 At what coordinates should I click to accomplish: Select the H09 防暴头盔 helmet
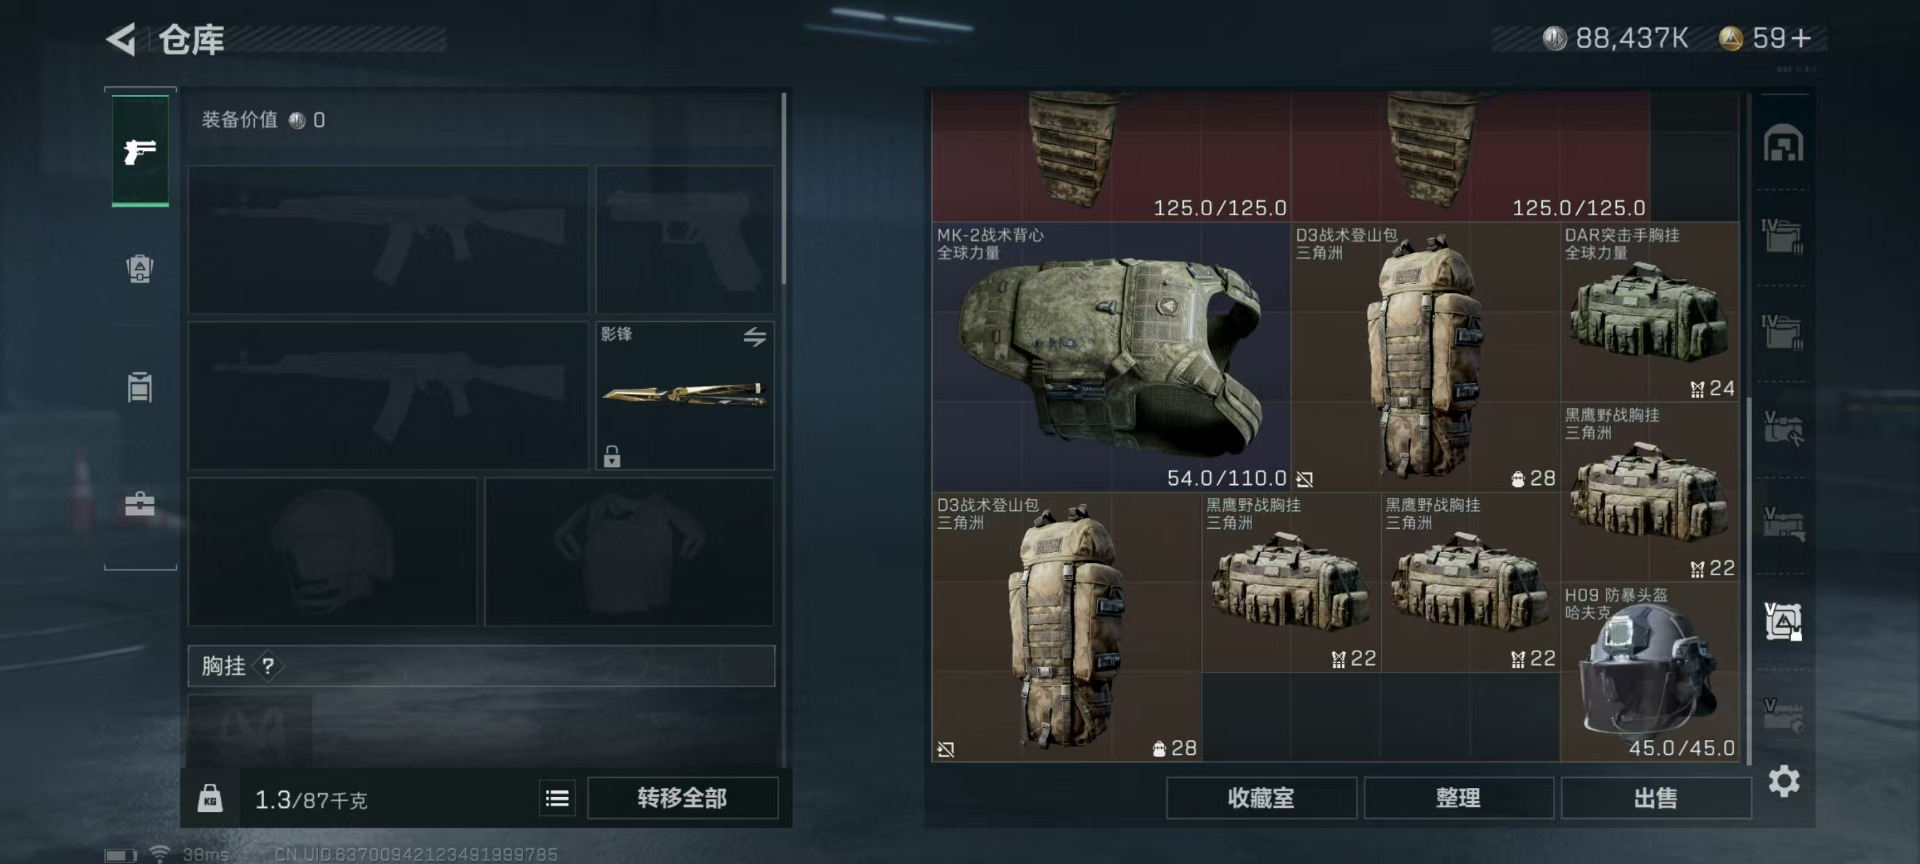coord(1649,672)
